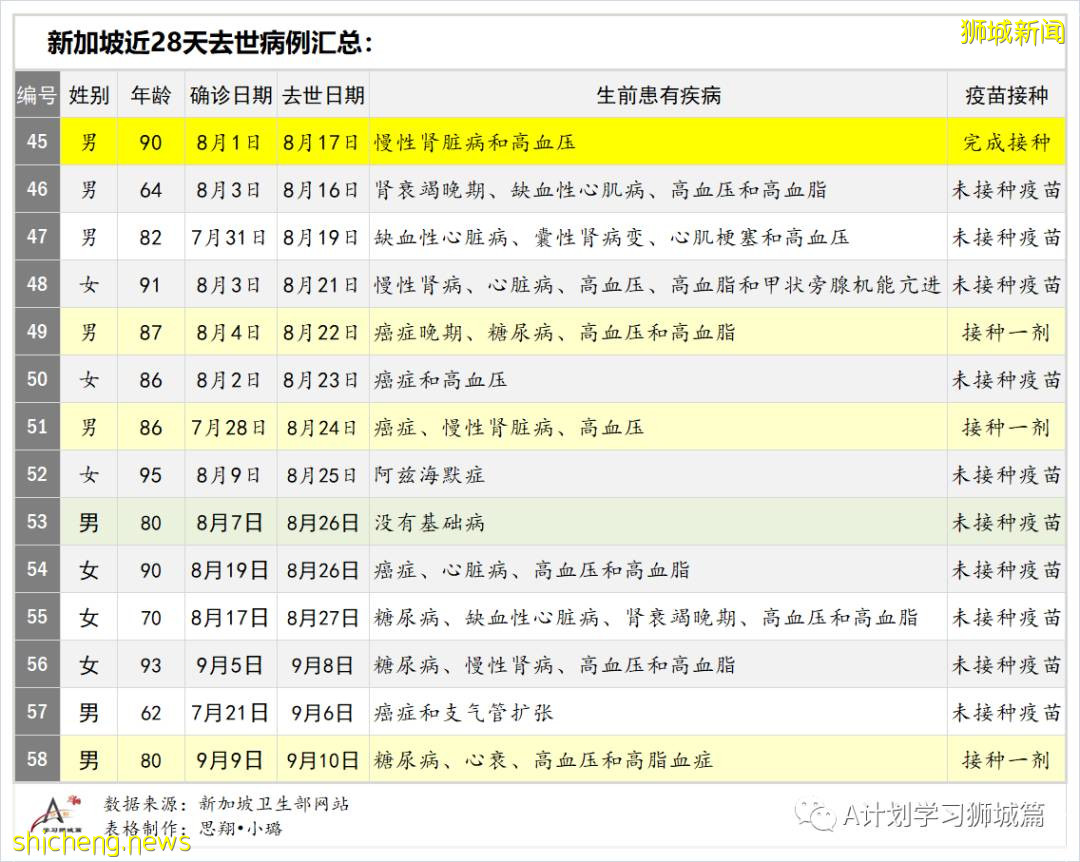Click the 疫苗接种 column header
The image size is (1080, 862).
click(x=1006, y=95)
